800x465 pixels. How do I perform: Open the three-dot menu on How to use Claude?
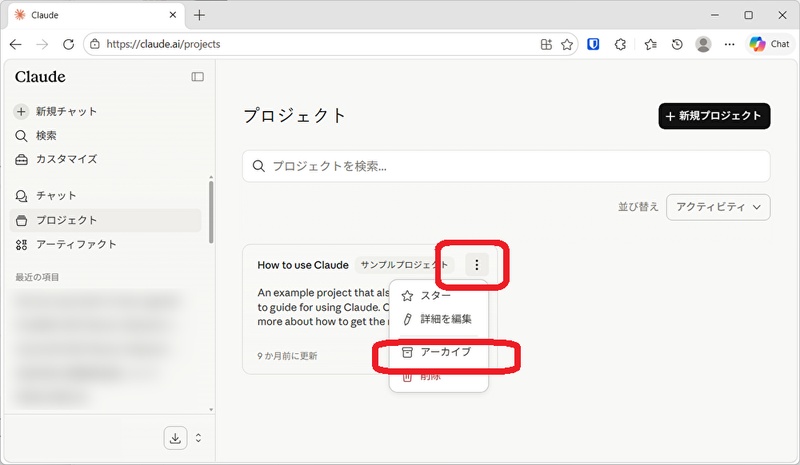click(x=477, y=264)
